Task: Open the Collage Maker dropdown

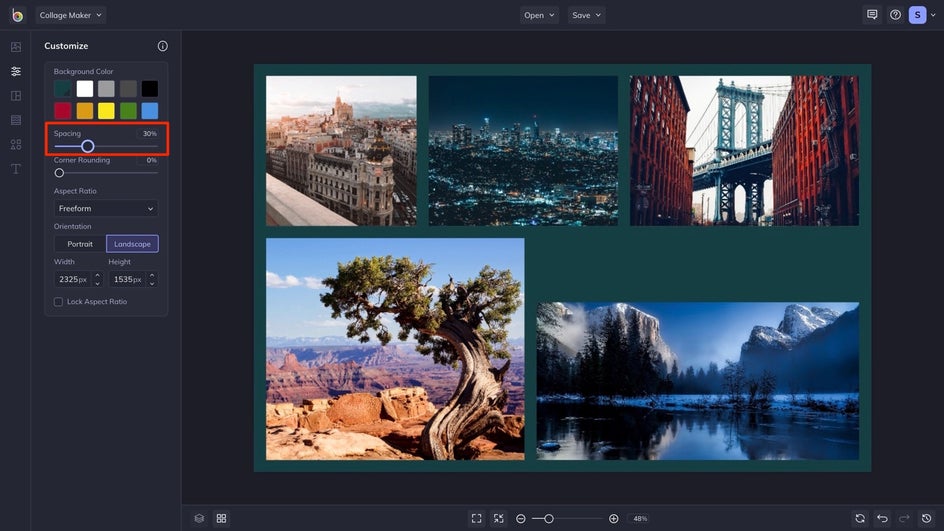Action: click(x=71, y=15)
